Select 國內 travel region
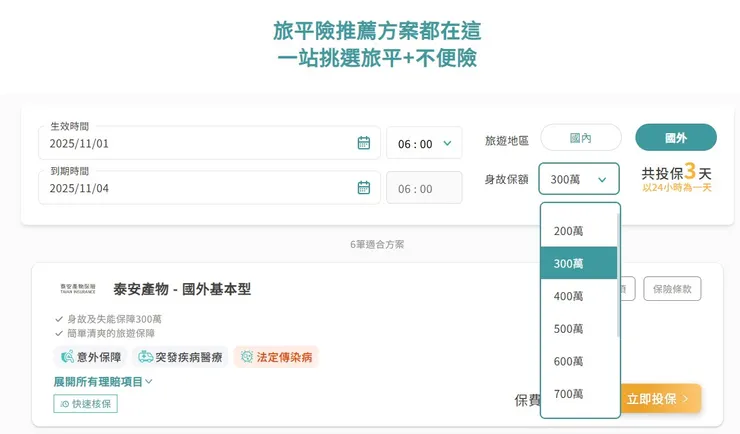 [x=580, y=138]
